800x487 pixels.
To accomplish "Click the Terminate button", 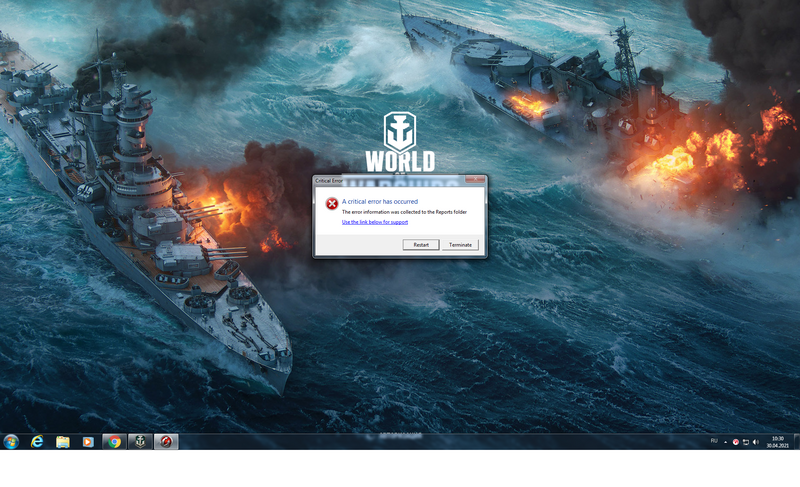I will [460, 245].
